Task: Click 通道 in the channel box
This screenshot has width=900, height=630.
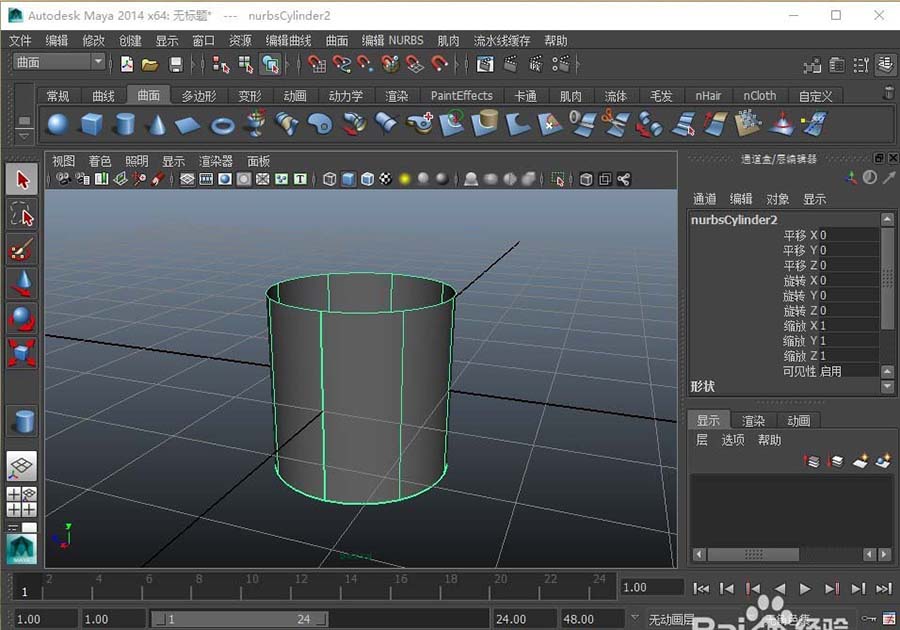Action: tap(704, 199)
